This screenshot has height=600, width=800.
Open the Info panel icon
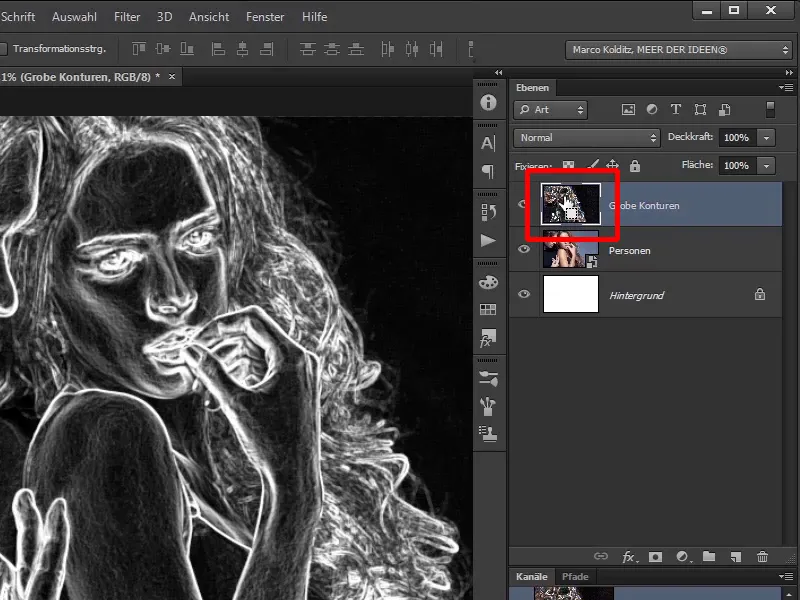488,103
